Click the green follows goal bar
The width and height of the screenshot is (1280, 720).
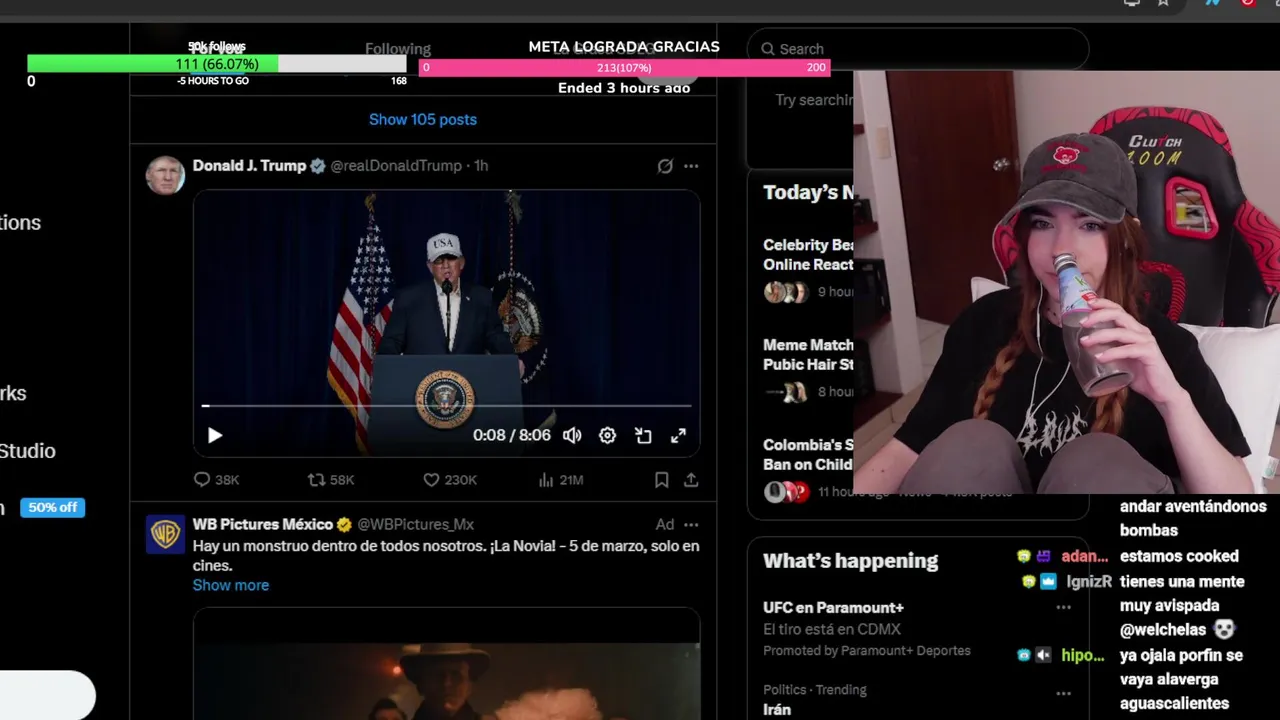(217, 64)
